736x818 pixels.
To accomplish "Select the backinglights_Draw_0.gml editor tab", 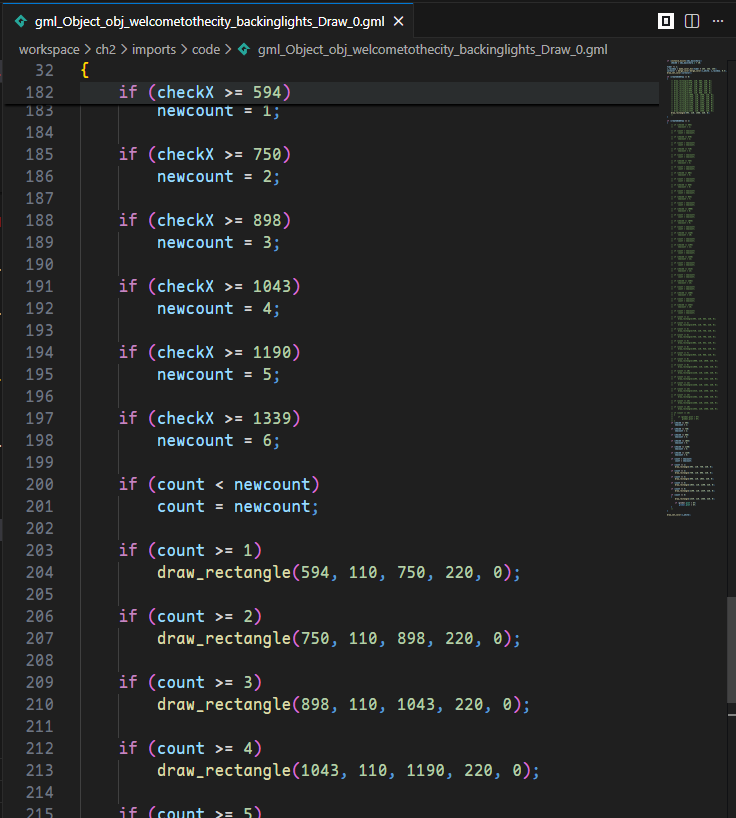I will tap(209, 21).
